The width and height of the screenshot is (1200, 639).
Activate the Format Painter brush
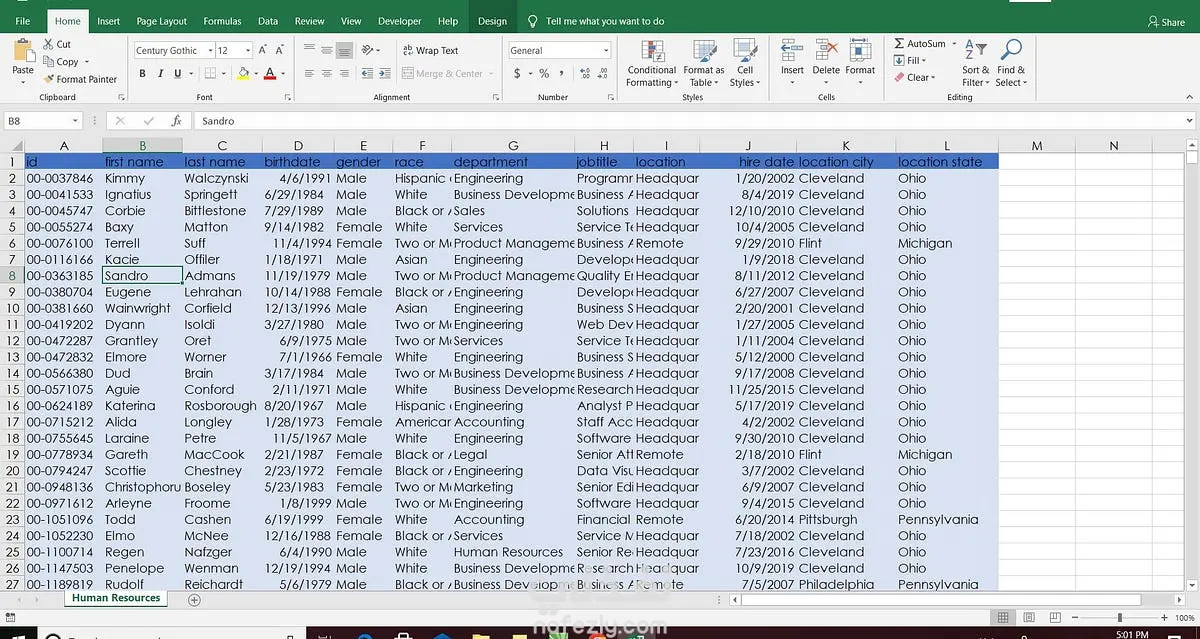click(49, 79)
